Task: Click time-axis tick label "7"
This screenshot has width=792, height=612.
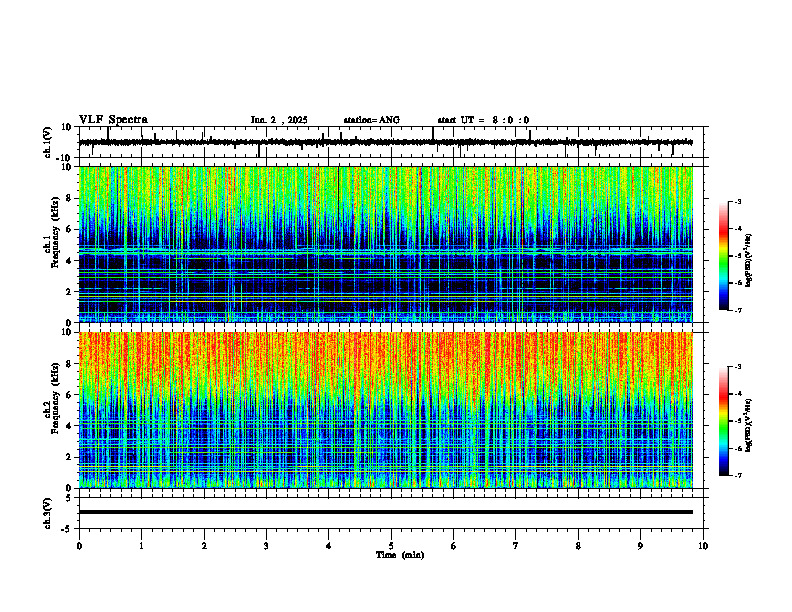Action: 516,546
